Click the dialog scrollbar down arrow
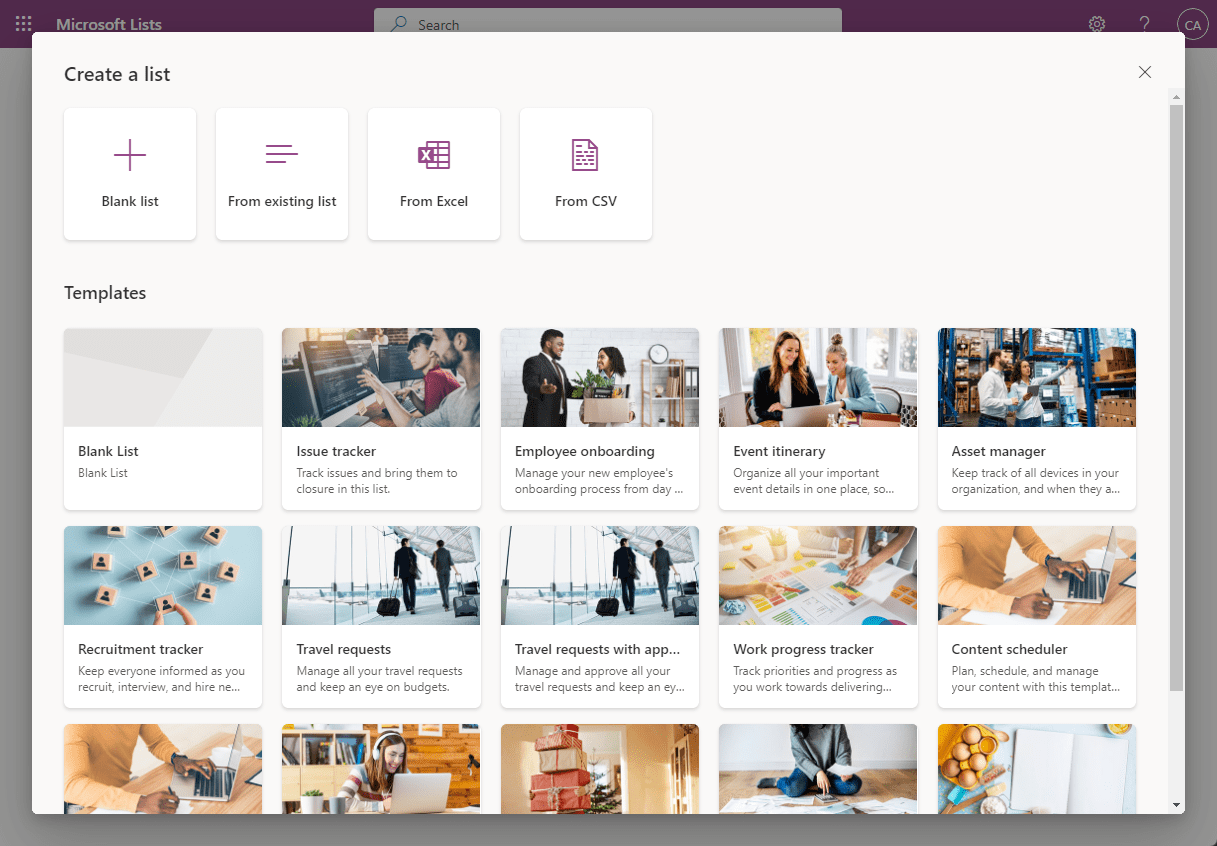Image resolution: width=1217 pixels, height=846 pixels. tap(1176, 805)
